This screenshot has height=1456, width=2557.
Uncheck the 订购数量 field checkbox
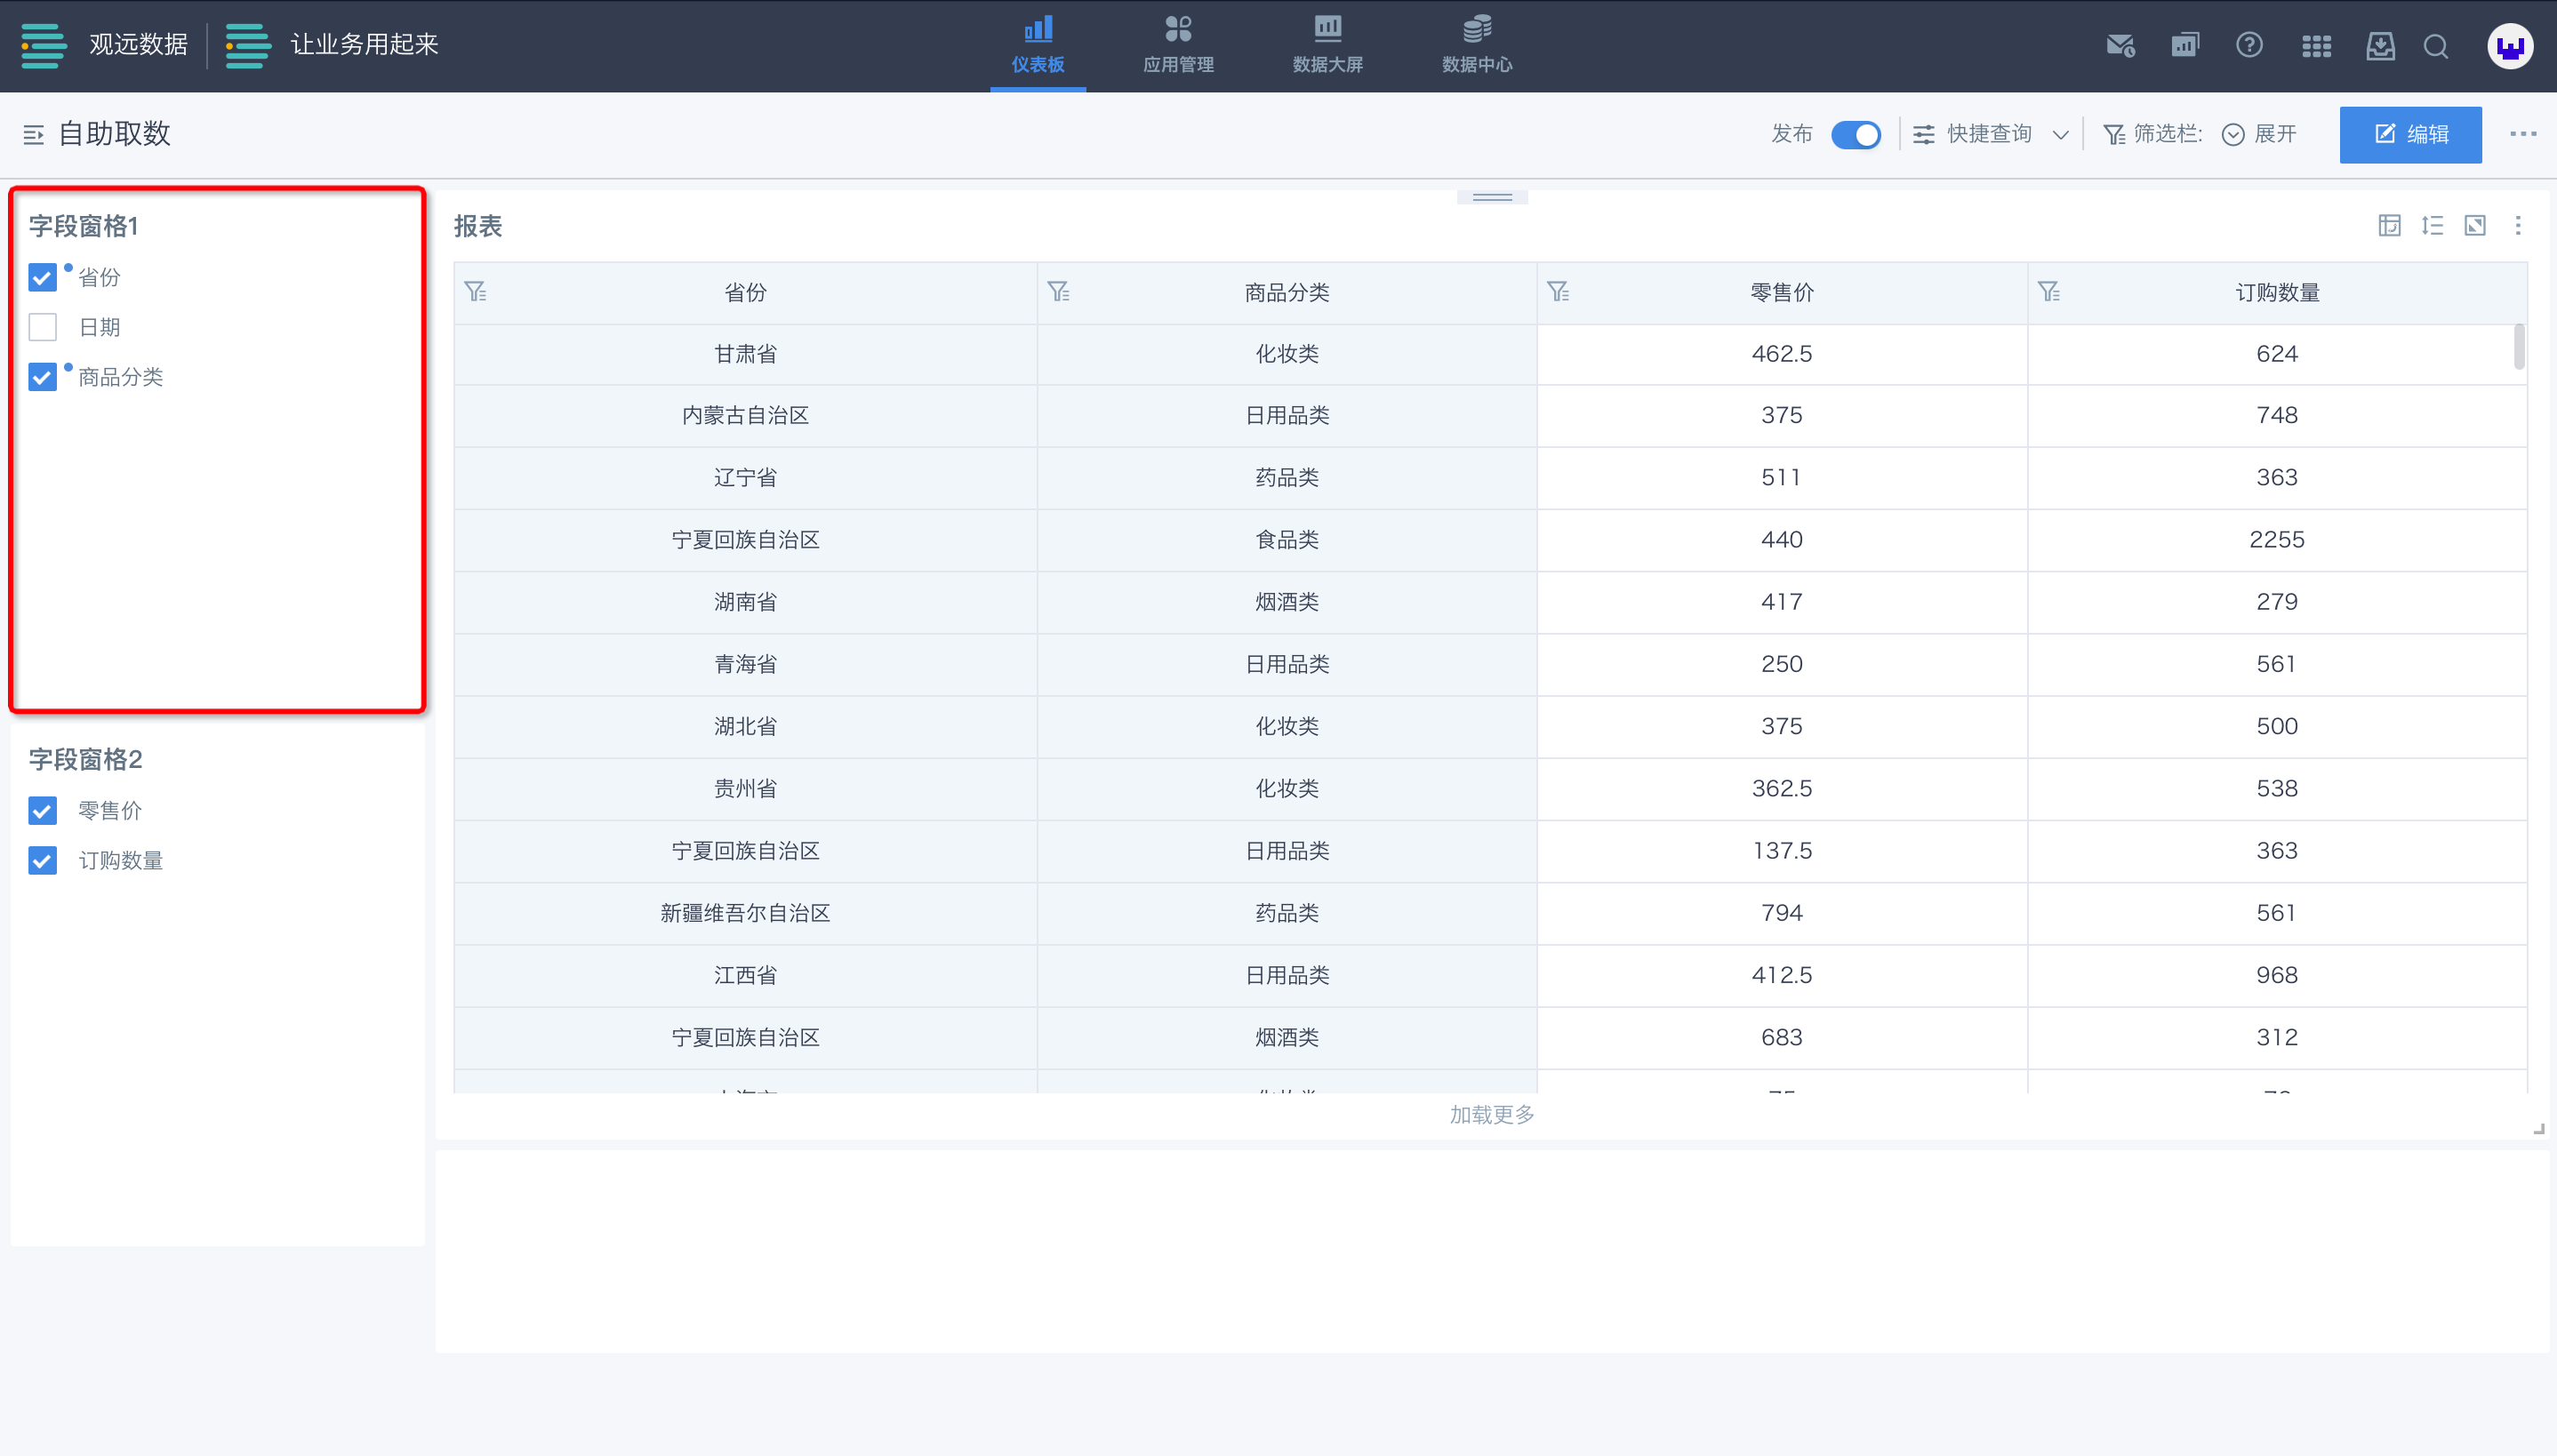tap(42, 860)
